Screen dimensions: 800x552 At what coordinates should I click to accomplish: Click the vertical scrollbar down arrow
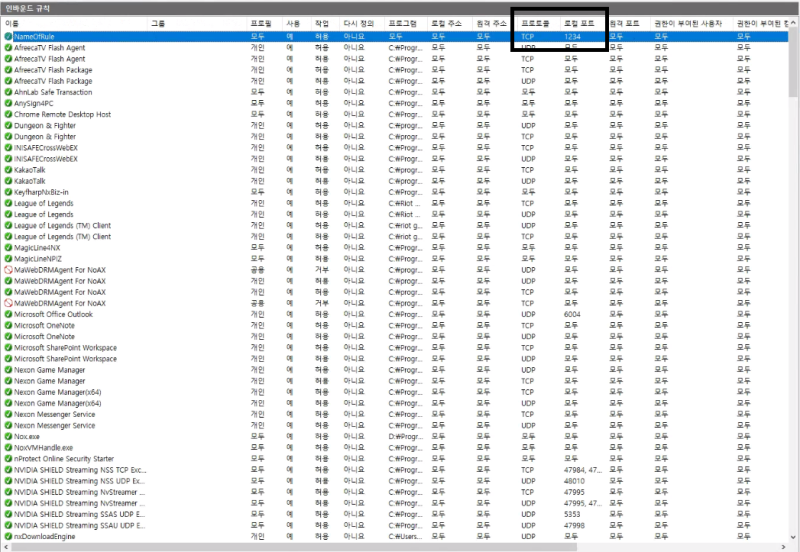[x=793, y=537]
